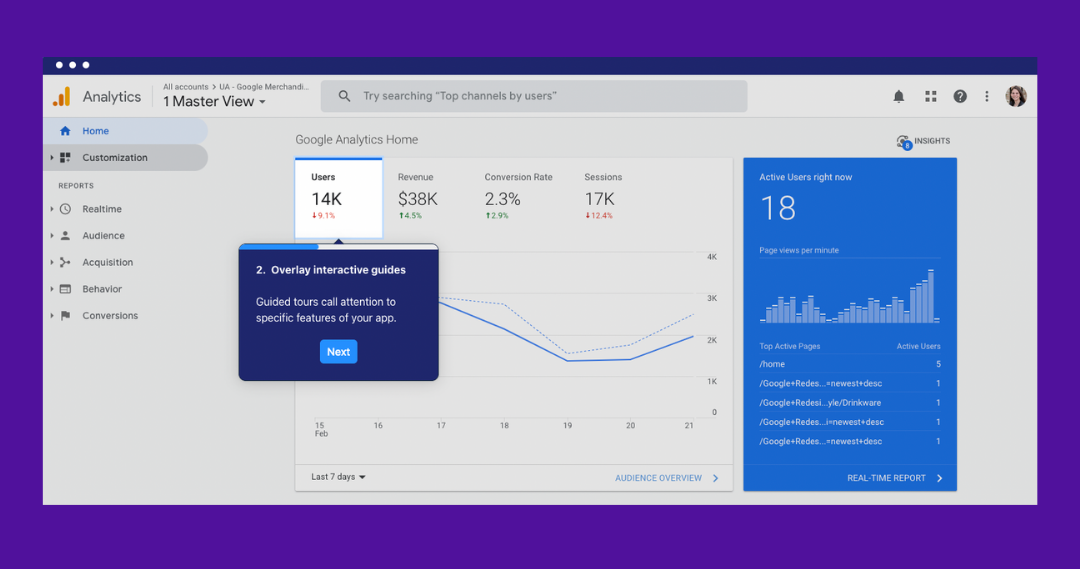Expand the Conversions reports arrow
Image resolution: width=1080 pixels, height=569 pixels.
52,315
